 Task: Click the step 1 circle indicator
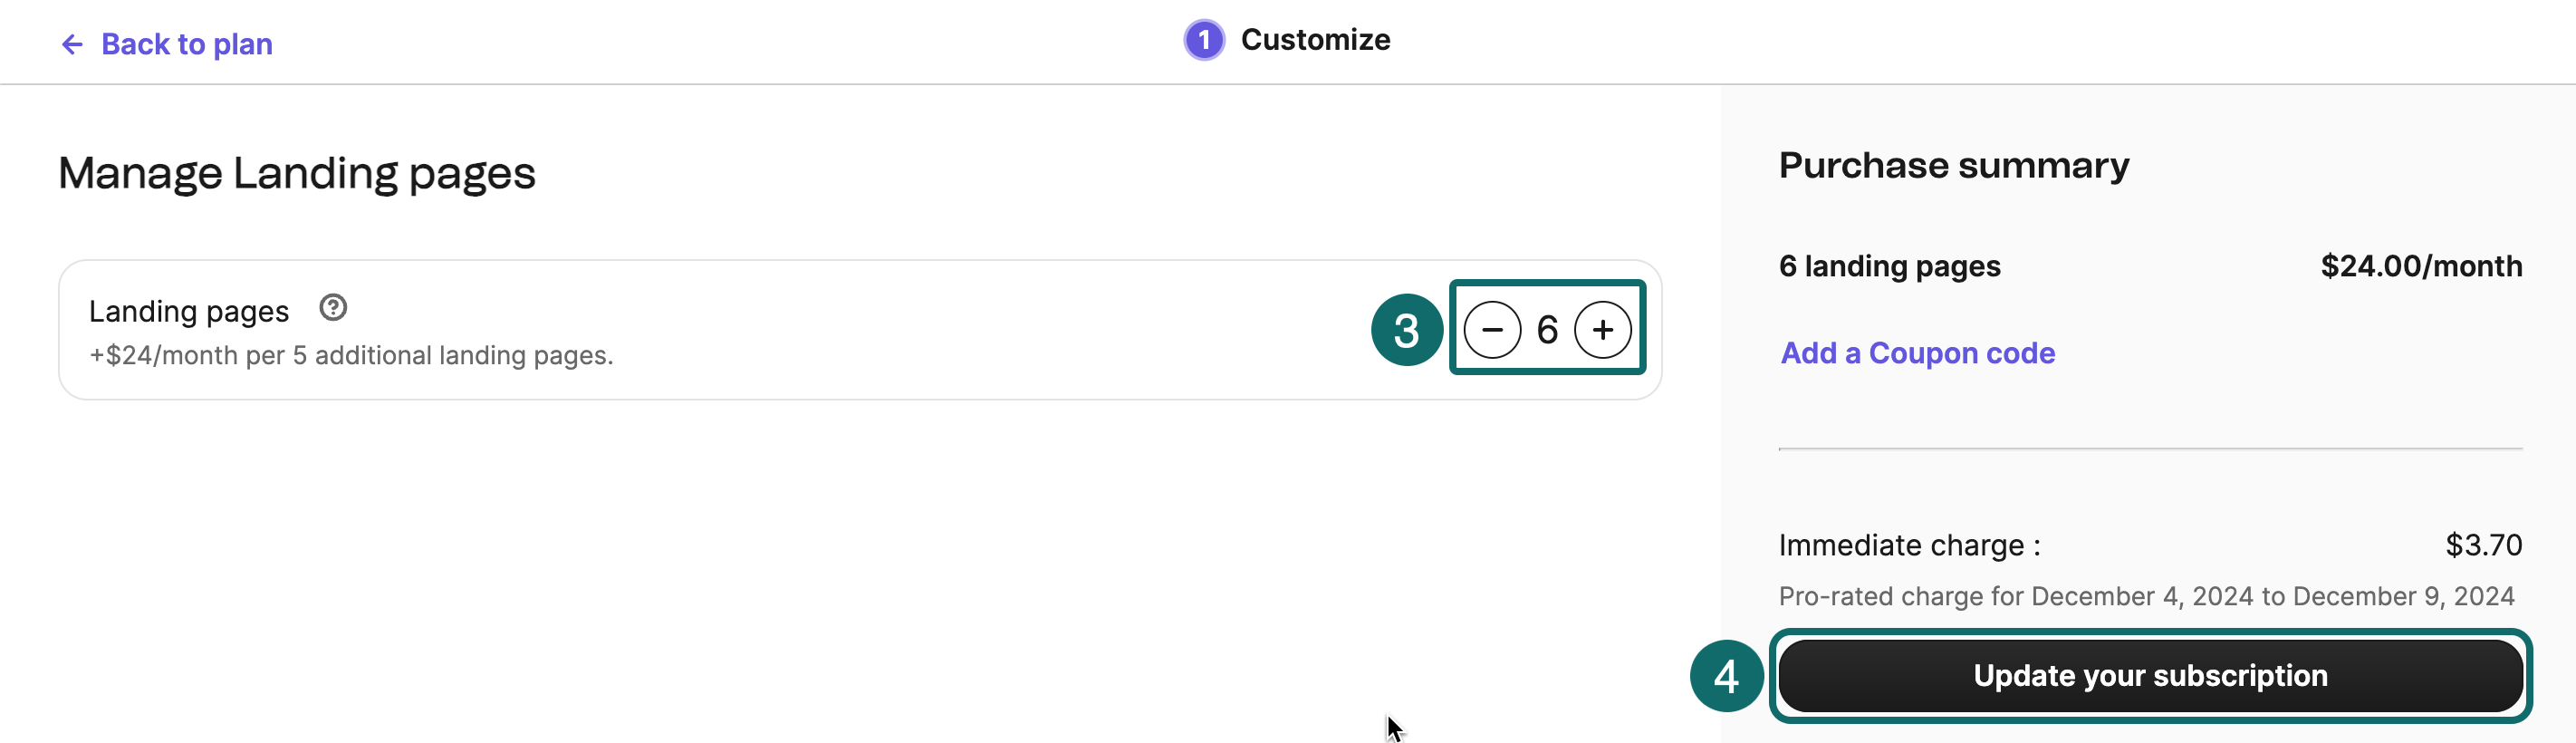pos(1204,40)
